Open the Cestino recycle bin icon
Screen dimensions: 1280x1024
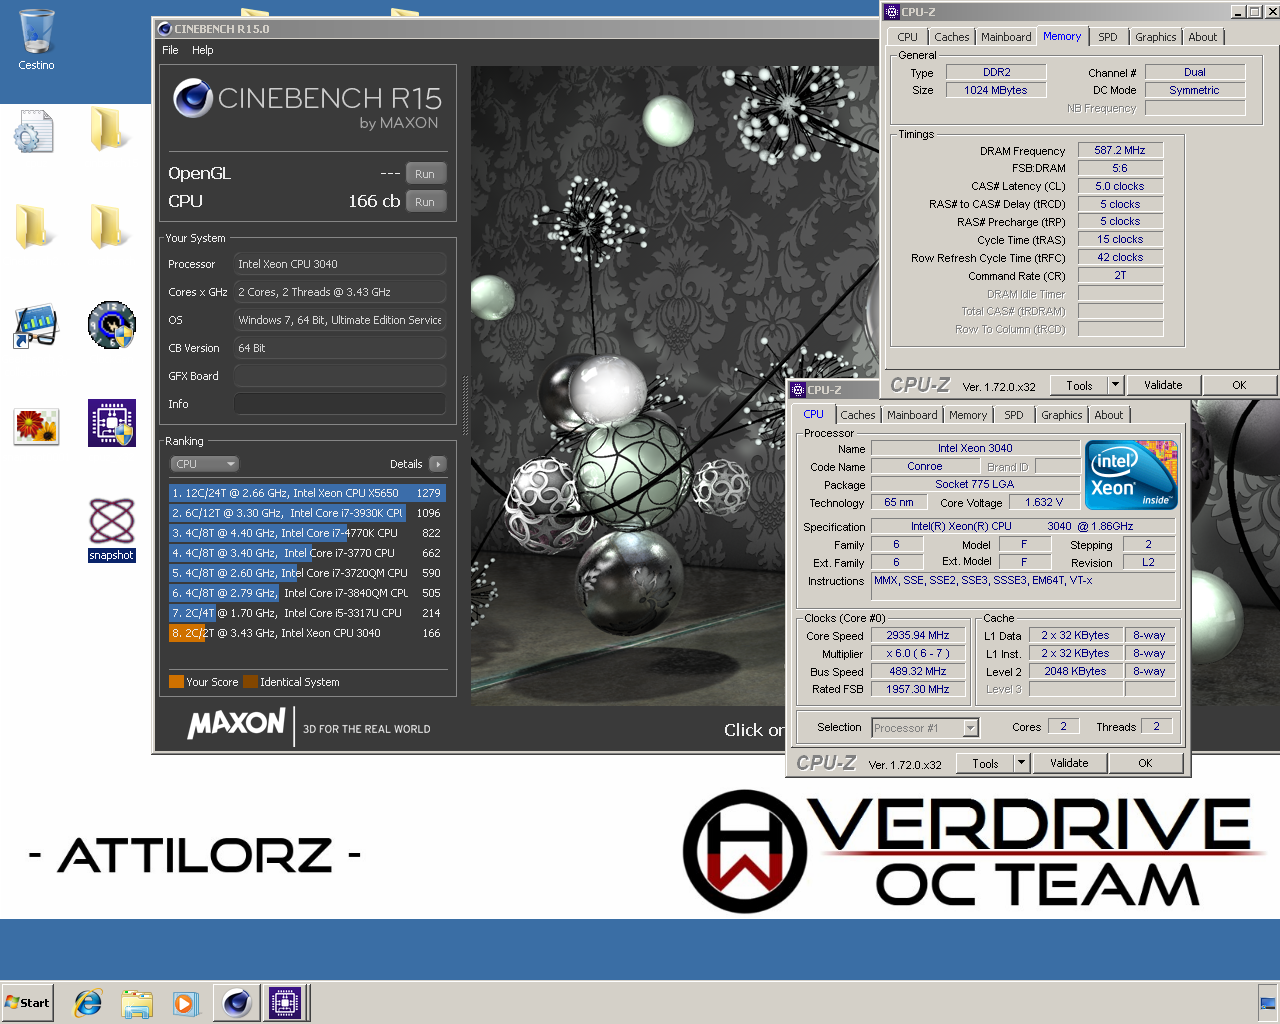coord(36,40)
